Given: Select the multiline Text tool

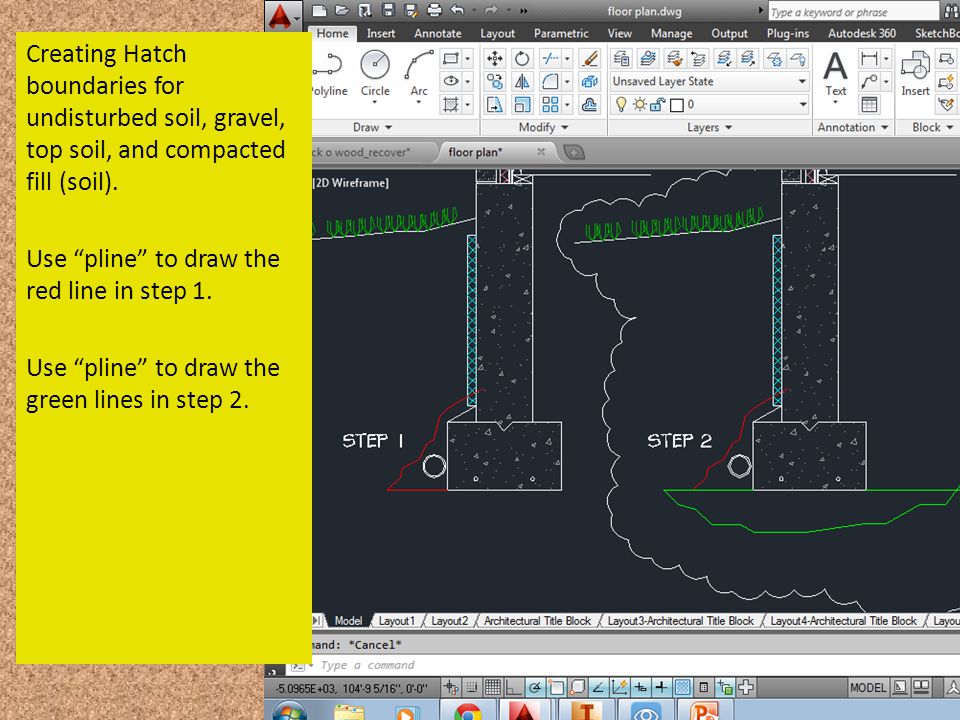Looking at the screenshot, I should click(x=835, y=73).
